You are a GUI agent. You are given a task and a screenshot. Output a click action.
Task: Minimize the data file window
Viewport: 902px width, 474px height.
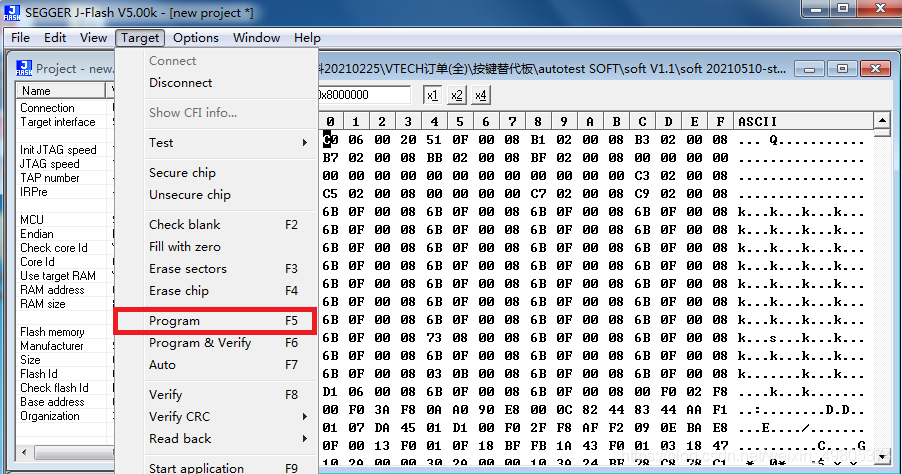pyautogui.click(x=809, y=69)
